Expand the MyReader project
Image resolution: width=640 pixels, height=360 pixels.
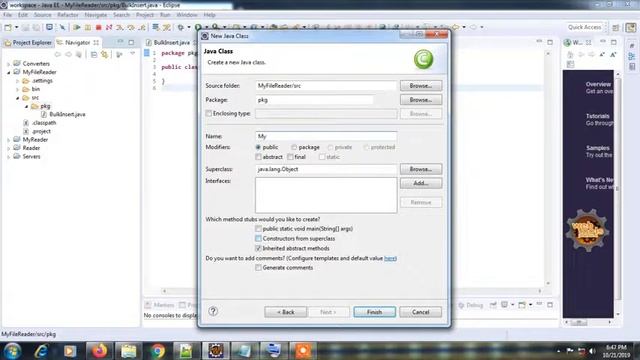(x=9, y=140)
